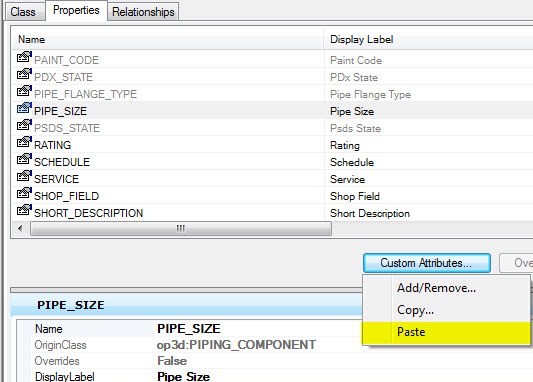Viewport: 533px width, 382px height.
Task: Click the SHOP_FIELD property icon
Action: (24, 193)
